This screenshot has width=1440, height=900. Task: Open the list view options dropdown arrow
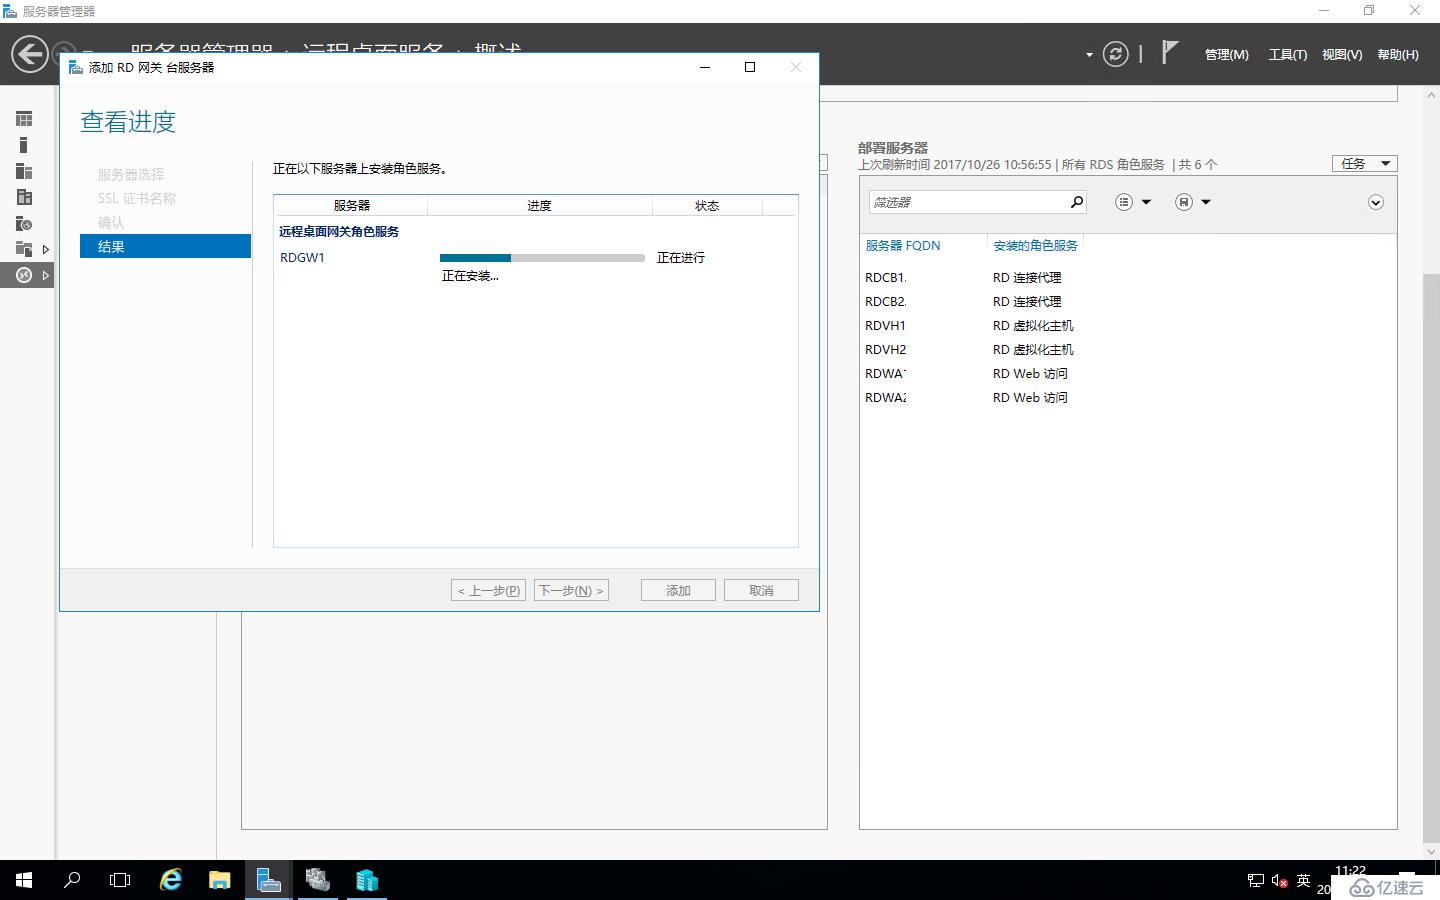(x=1146, y=202)
